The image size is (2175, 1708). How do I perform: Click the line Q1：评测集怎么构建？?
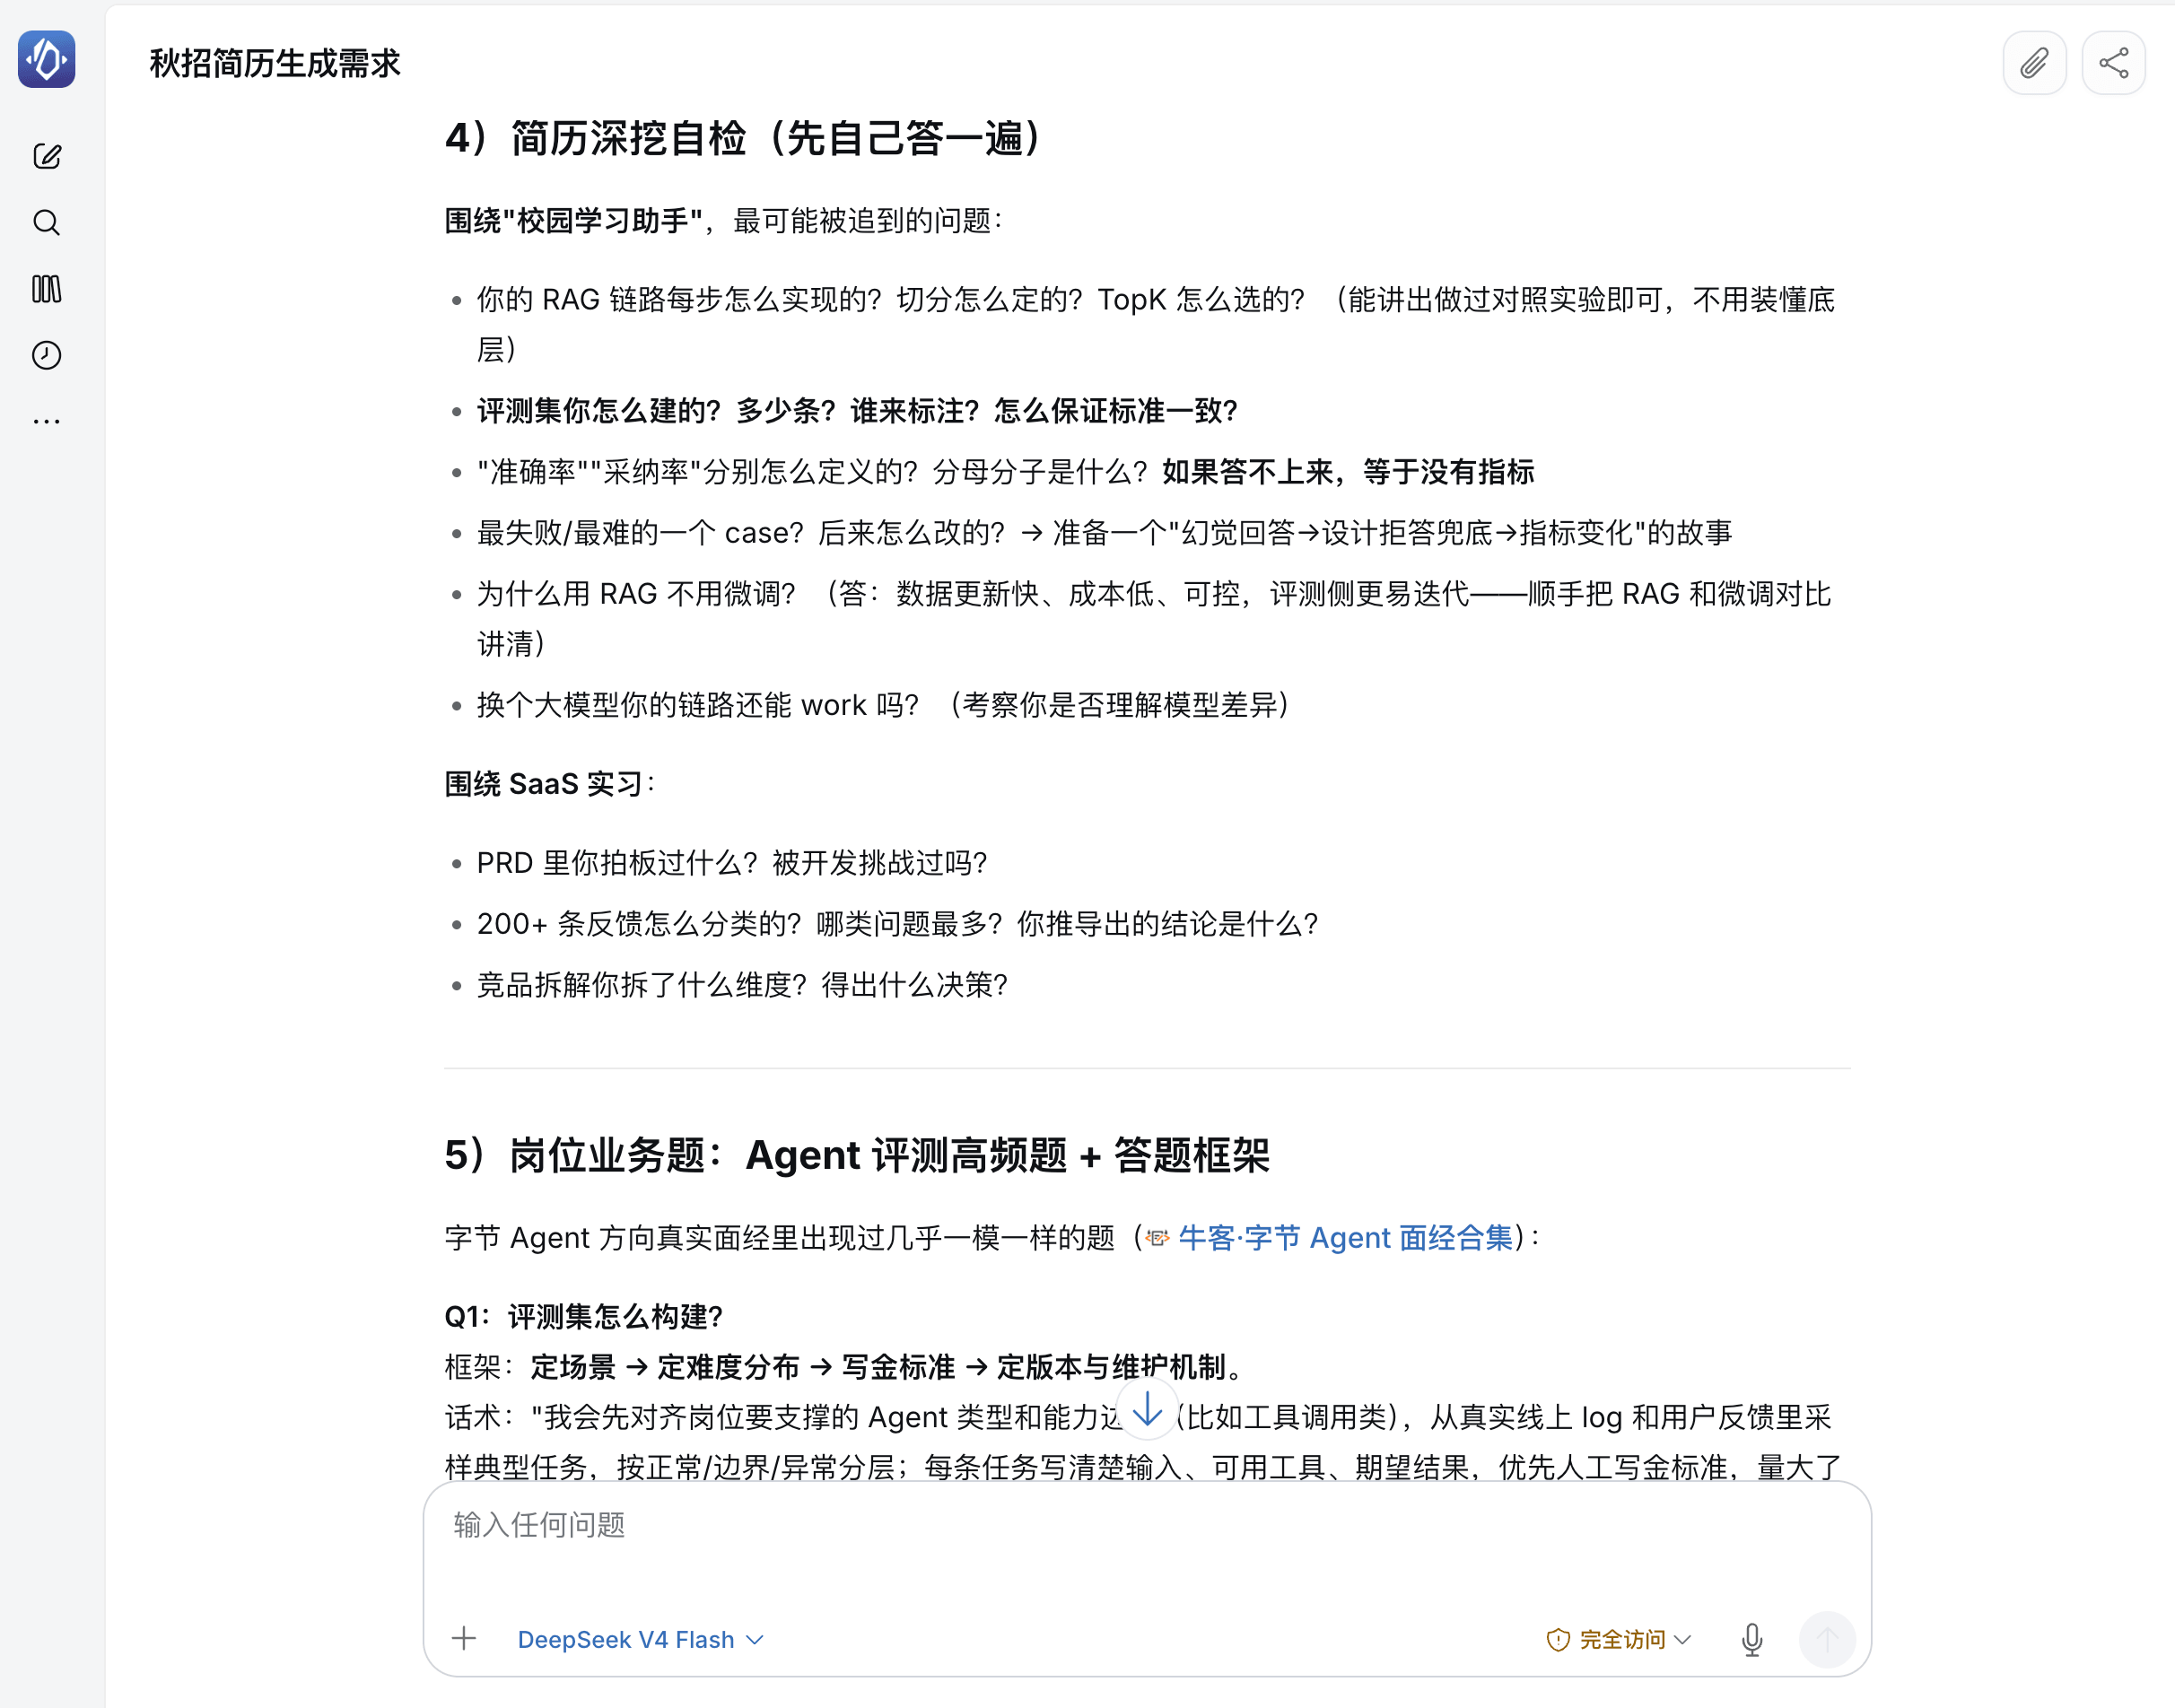coord(584,1316)
